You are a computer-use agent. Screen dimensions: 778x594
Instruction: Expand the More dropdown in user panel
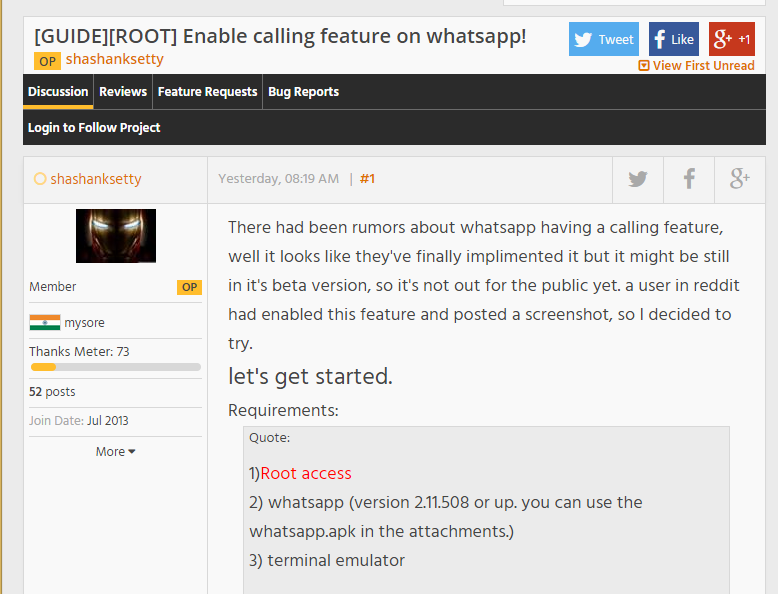(x=115, y=451)
